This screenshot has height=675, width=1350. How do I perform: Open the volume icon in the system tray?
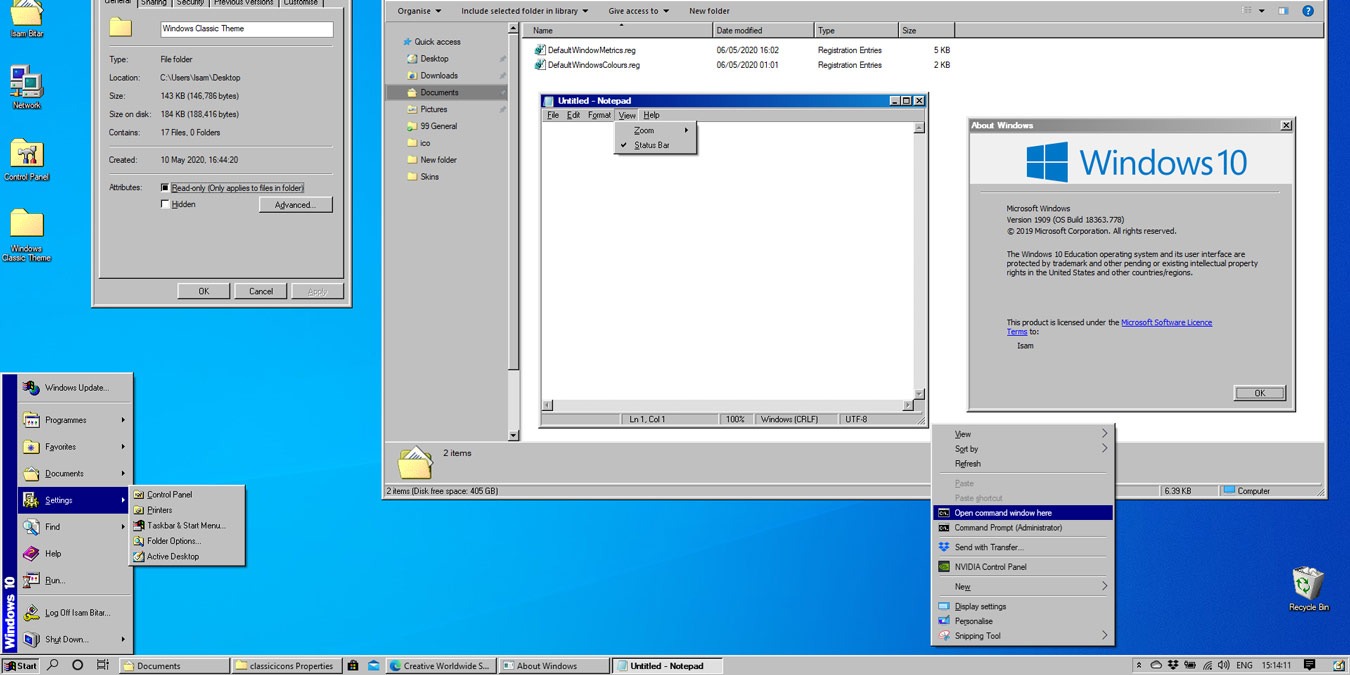pos(1223,665)
